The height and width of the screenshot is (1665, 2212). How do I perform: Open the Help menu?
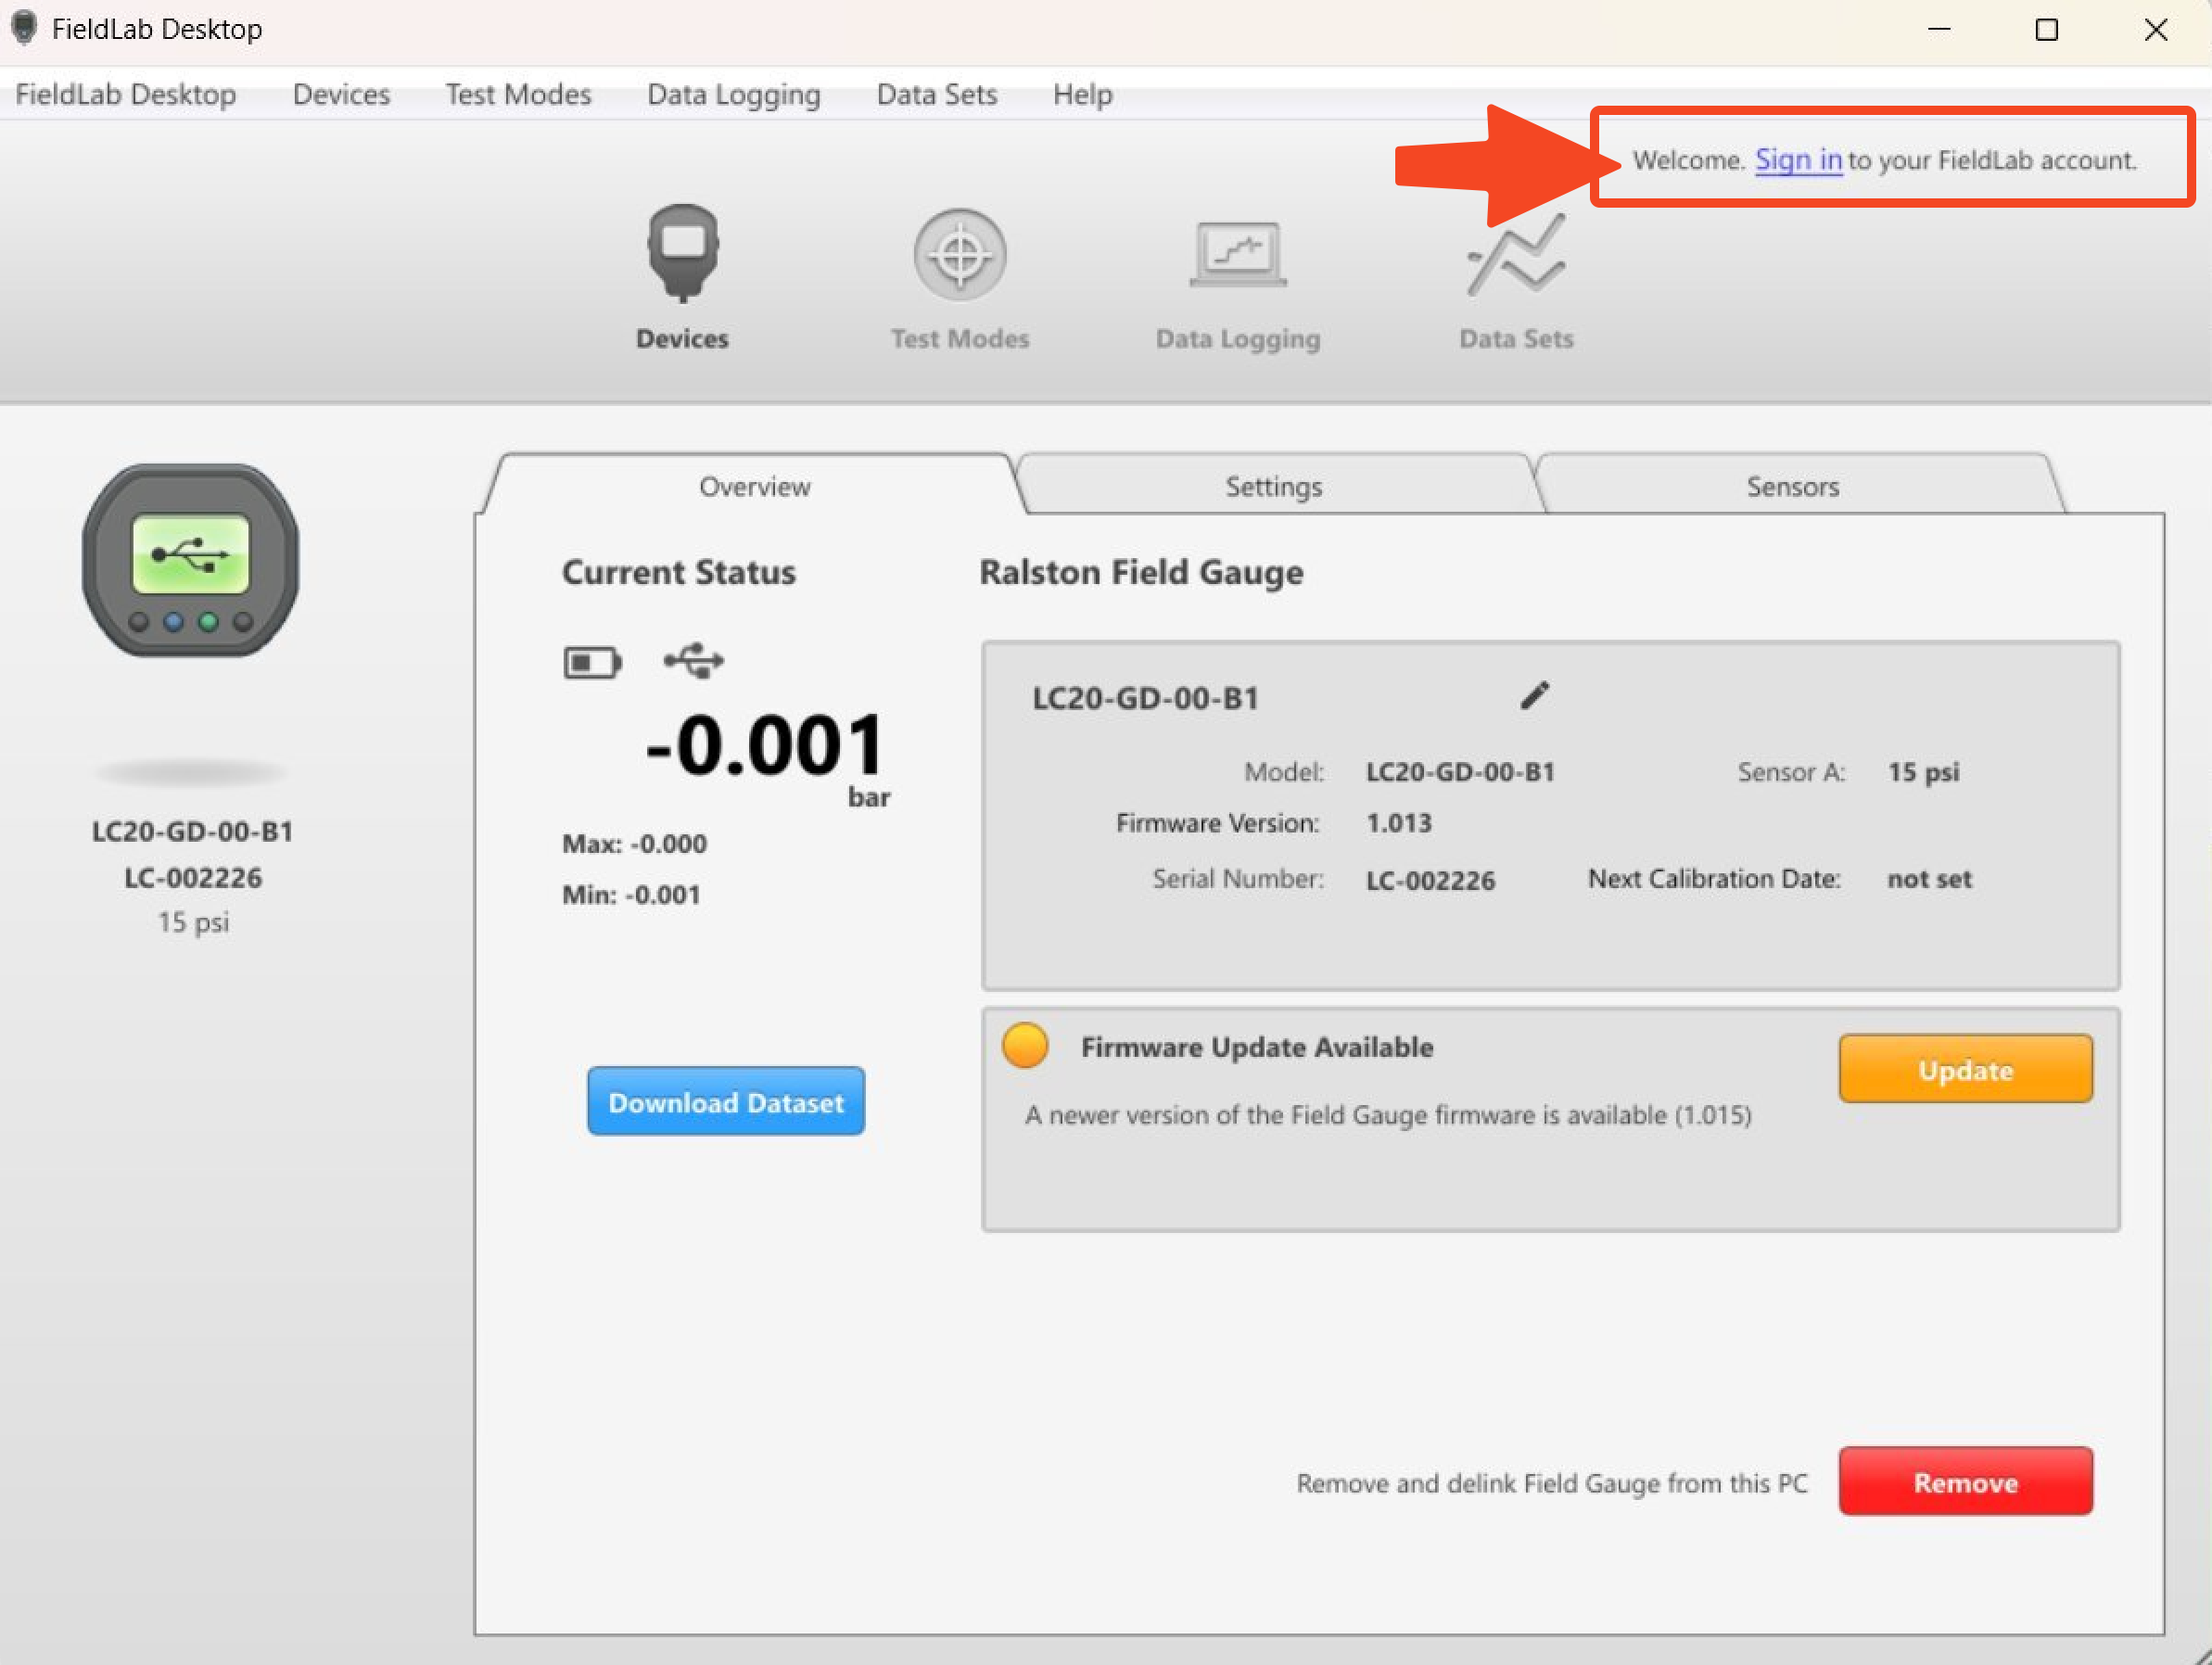(1083, 94)
